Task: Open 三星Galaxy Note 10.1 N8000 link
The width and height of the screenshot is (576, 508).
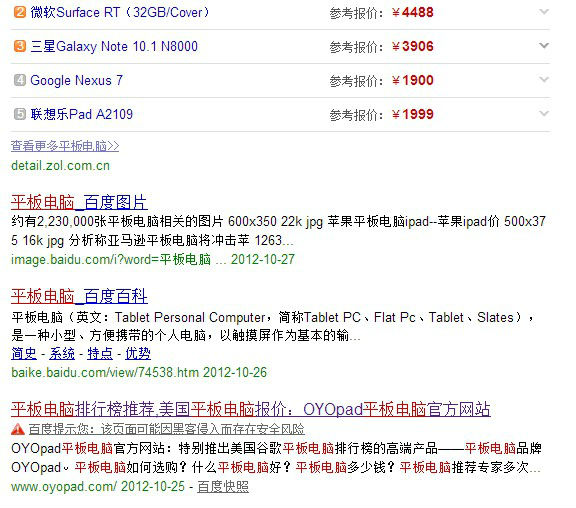Action: [114, 47]
